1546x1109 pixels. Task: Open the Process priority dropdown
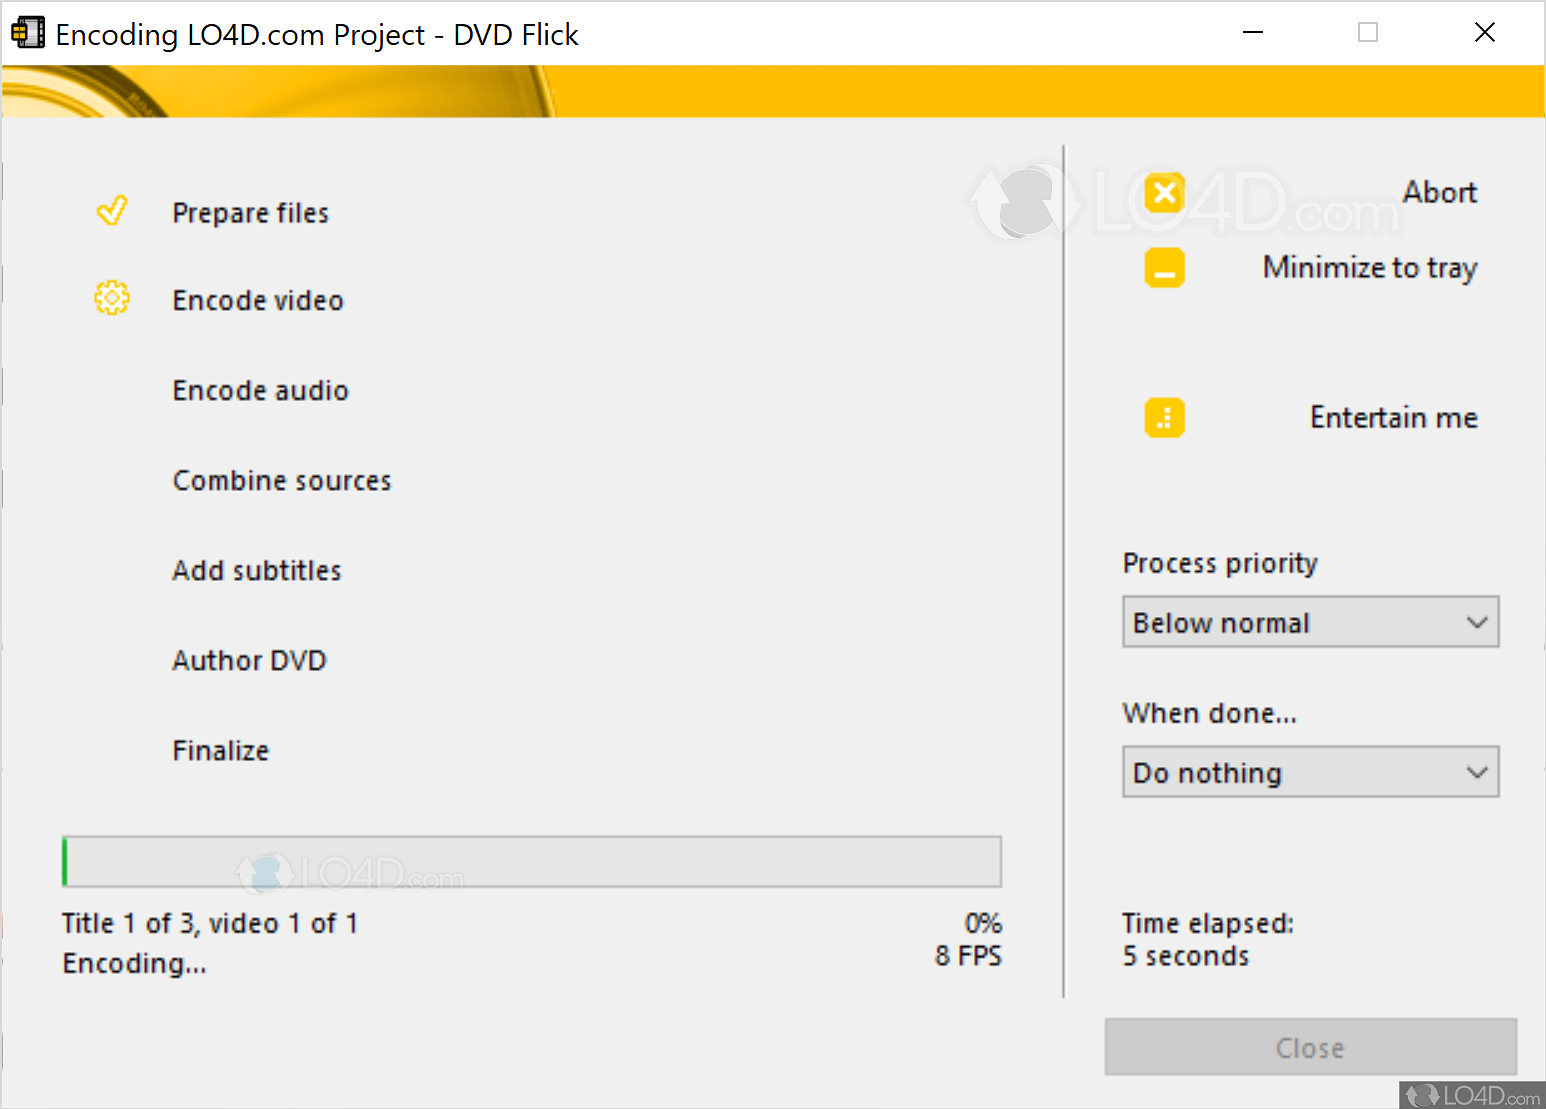pyautogui.click(x=1310, y=622)
